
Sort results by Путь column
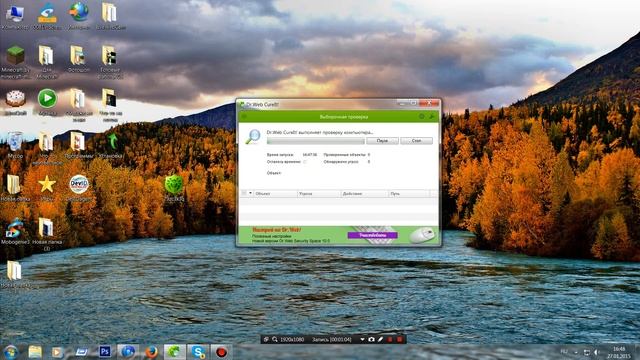tap(409, 193)
